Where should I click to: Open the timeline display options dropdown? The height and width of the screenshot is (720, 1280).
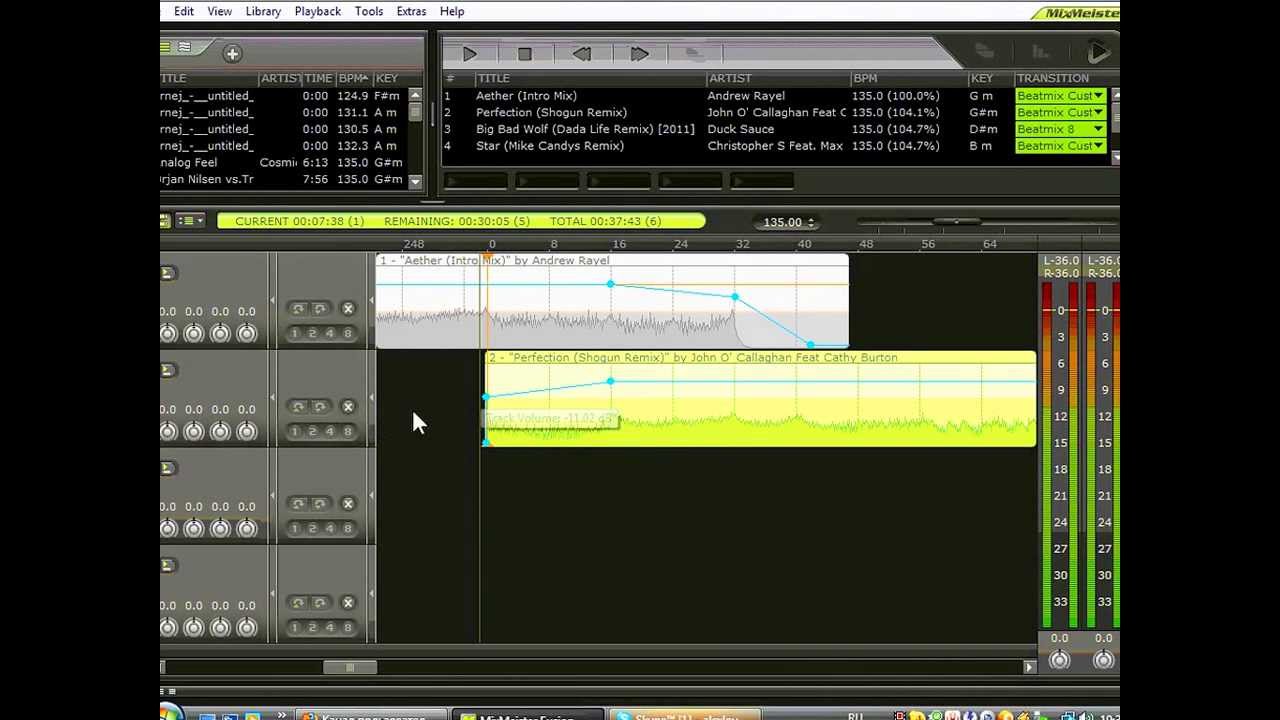point(190,220)
